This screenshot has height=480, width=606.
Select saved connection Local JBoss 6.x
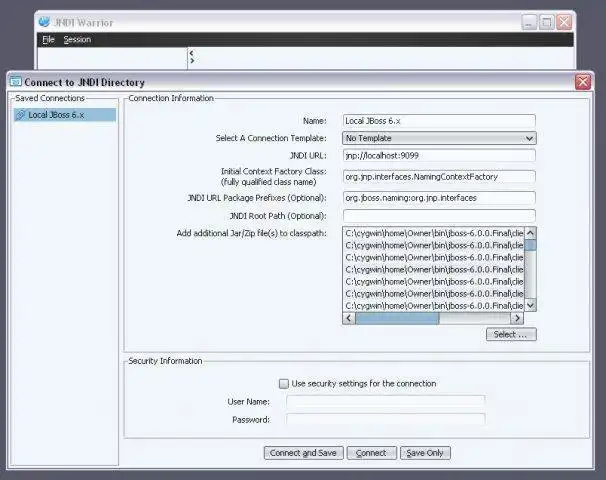pos(65,115)
